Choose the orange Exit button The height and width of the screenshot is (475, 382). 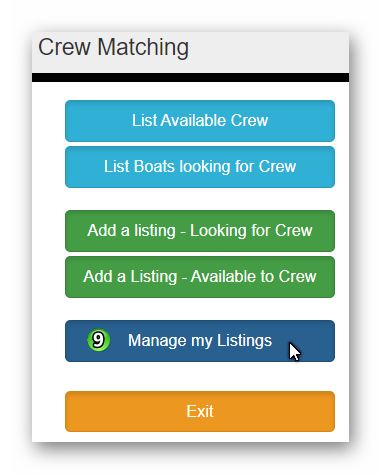point(200,411)
